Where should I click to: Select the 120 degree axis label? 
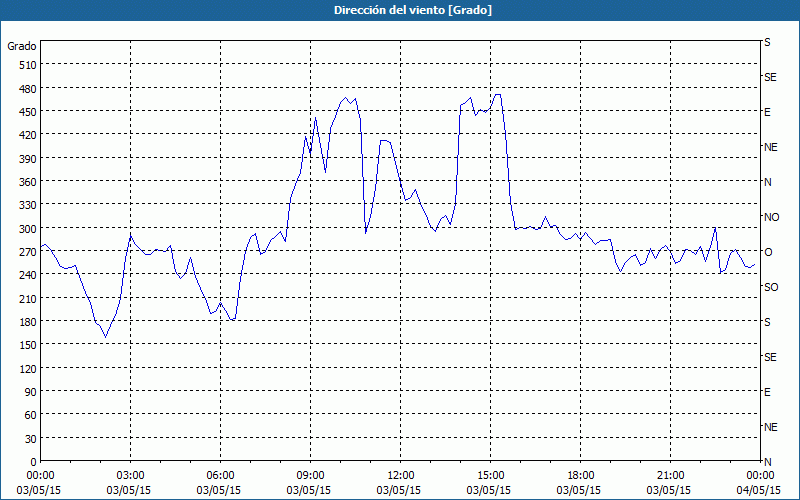[x=28, y=369]
